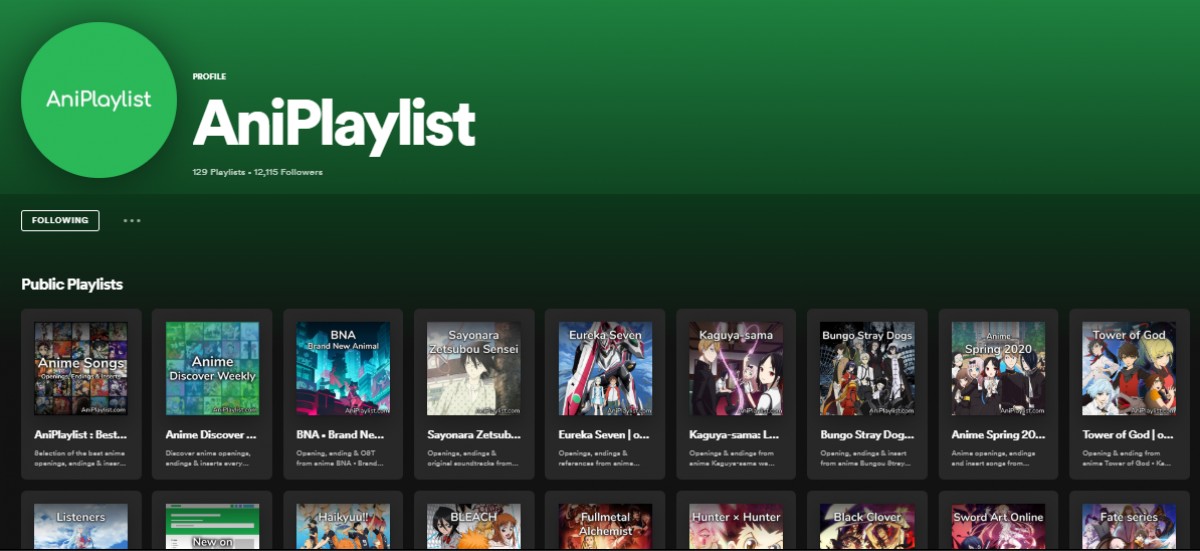Open the Fate series playlist cover
The width and height of the screenshot is (1200, 551).
(x=1129, y=527)
